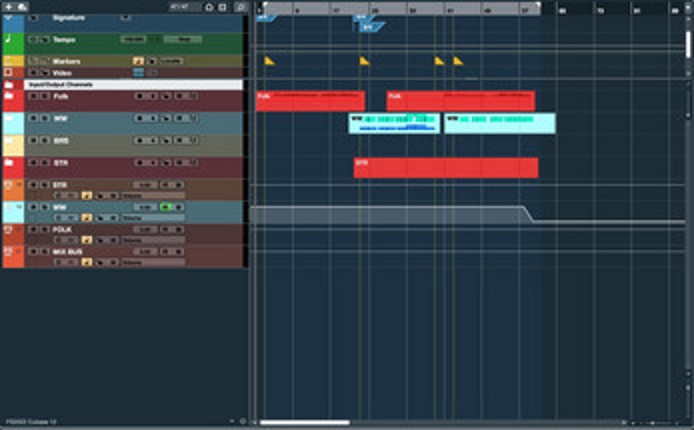The image size is (694, 430).
Task: Enable record on the Folk folder track
Action: point(140,96)
